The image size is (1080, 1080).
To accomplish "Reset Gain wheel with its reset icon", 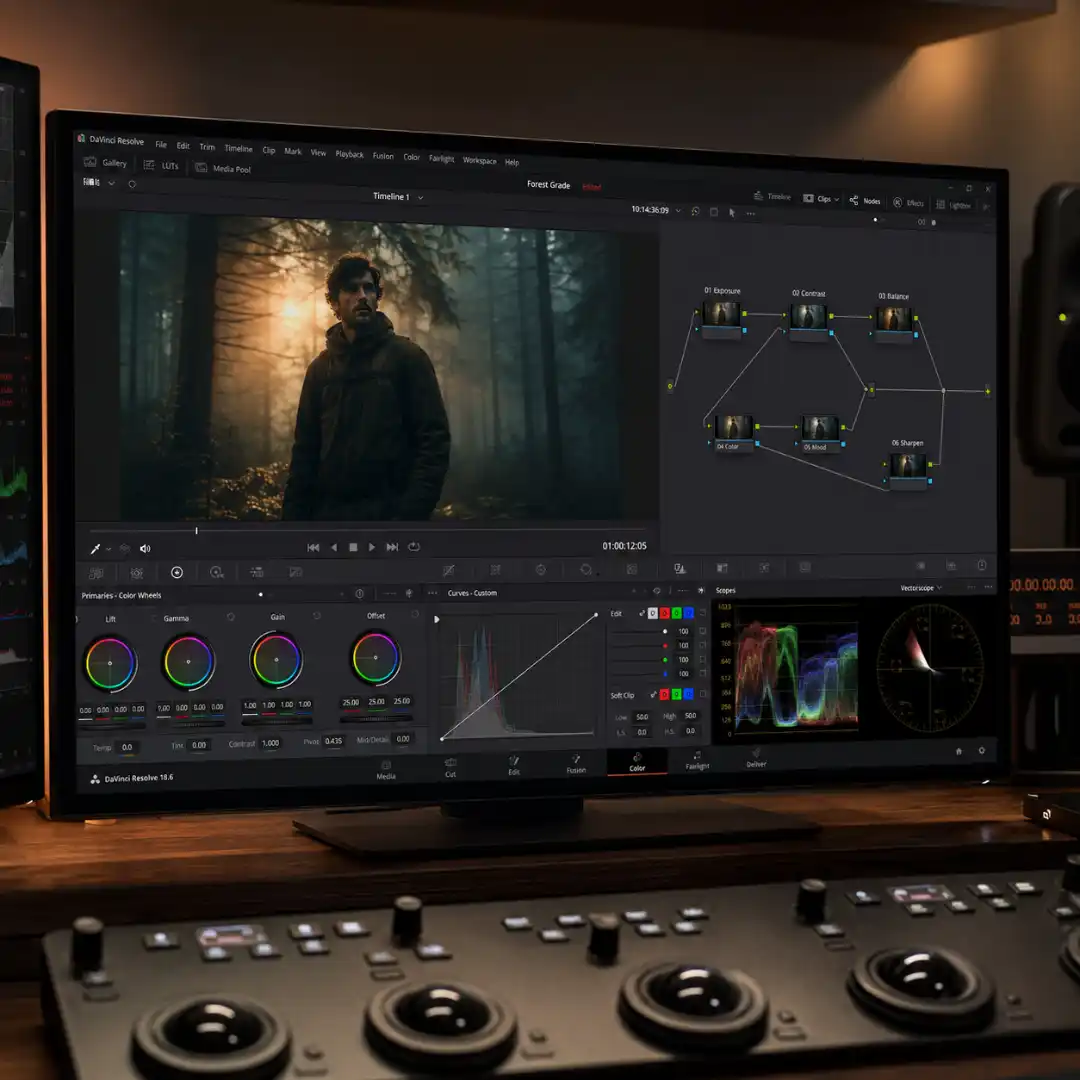I will [x=317, y=616].
